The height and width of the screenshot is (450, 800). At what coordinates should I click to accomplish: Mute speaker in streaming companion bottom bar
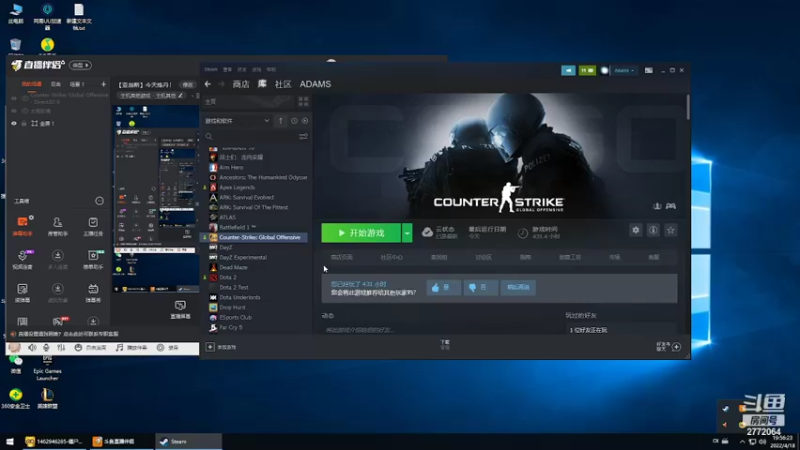pos(32,347)
